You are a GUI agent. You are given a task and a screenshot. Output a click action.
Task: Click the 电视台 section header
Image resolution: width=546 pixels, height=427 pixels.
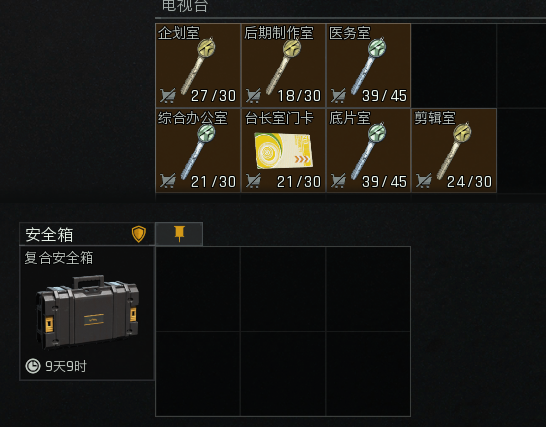[x=185, y=6]
